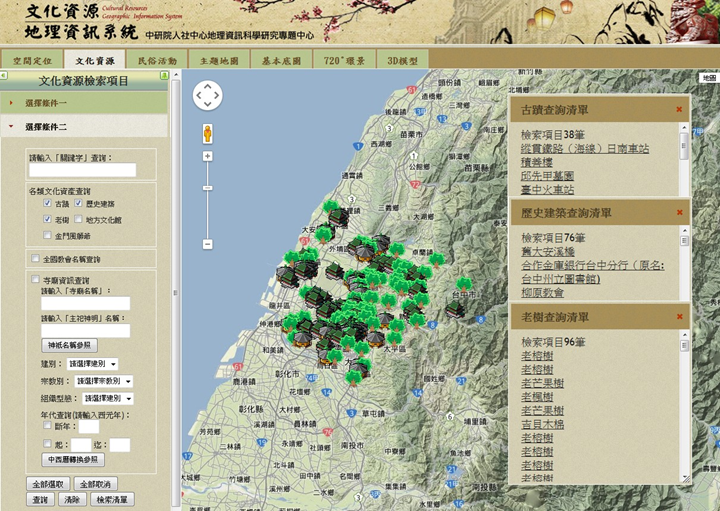Open the 建別 dropdown

point(92,364)
